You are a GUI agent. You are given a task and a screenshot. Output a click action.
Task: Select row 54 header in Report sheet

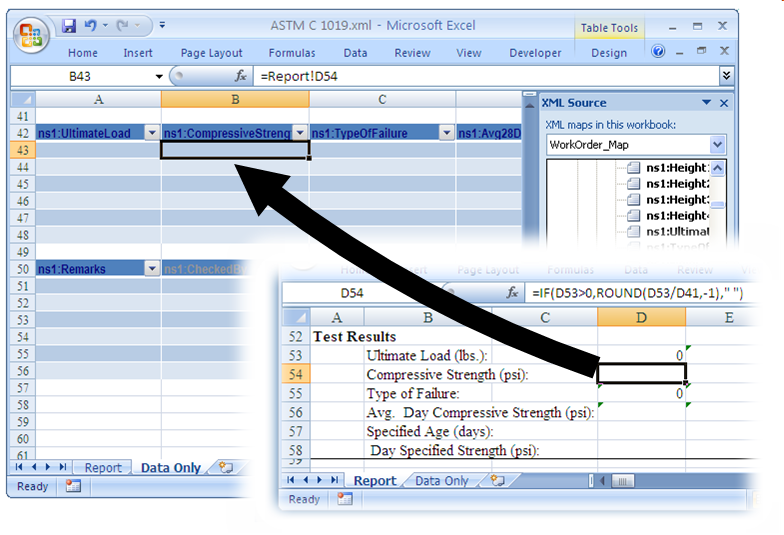click(296, 374)
